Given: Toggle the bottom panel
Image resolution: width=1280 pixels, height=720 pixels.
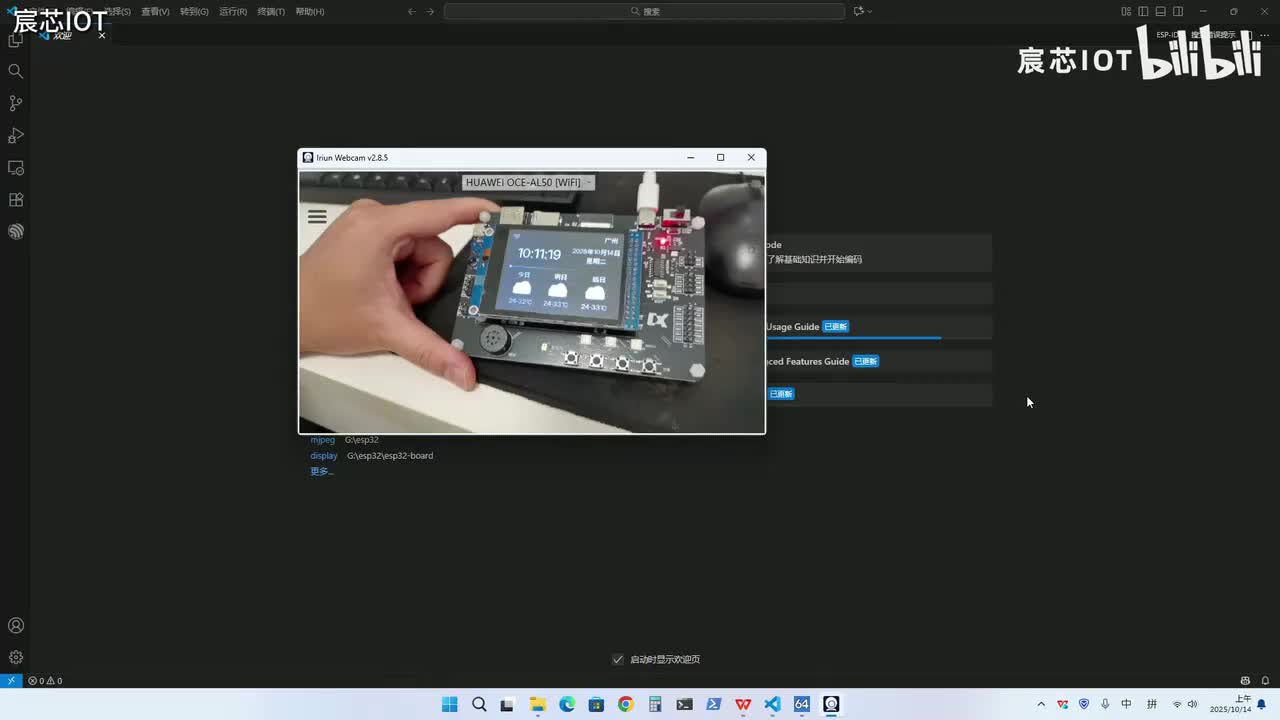Looking at the screenshot, I should point(1160,12).
